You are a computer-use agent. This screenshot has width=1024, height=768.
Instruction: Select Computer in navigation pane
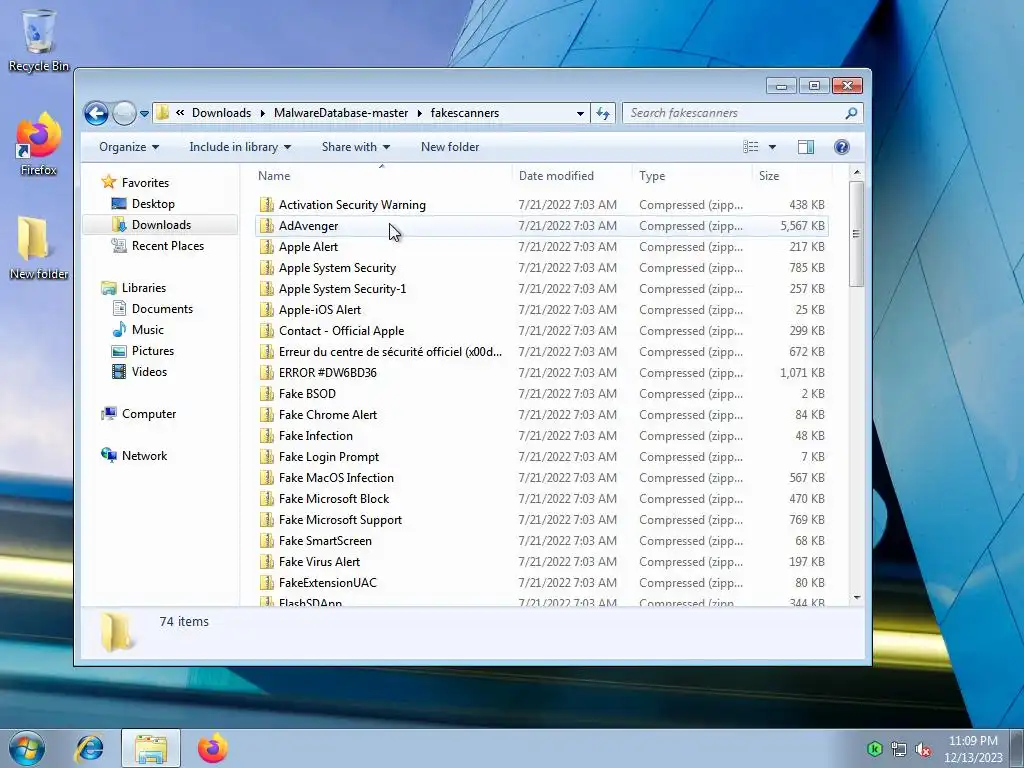149,414
